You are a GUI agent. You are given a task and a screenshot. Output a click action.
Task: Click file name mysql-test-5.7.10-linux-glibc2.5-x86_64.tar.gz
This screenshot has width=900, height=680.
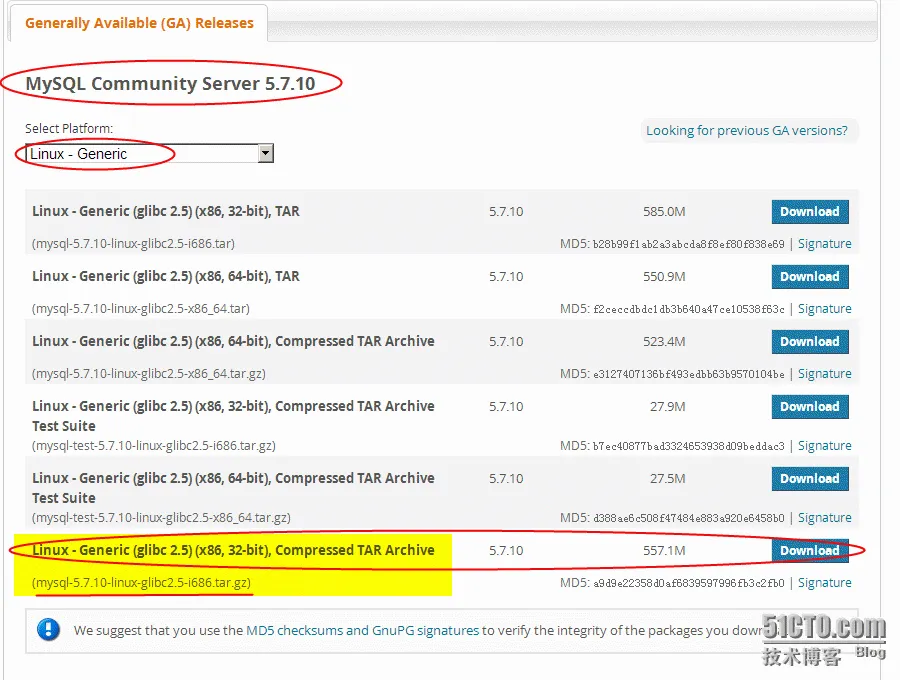point(161,518)
